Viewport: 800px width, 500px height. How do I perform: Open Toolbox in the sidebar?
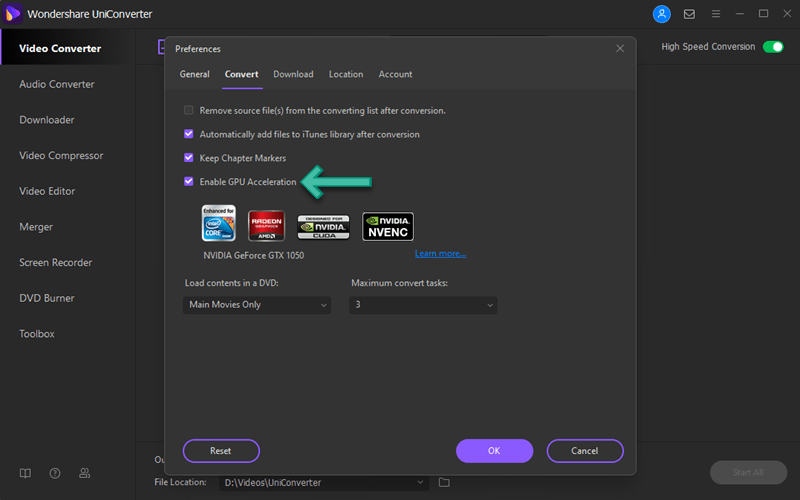coord(37,334)
